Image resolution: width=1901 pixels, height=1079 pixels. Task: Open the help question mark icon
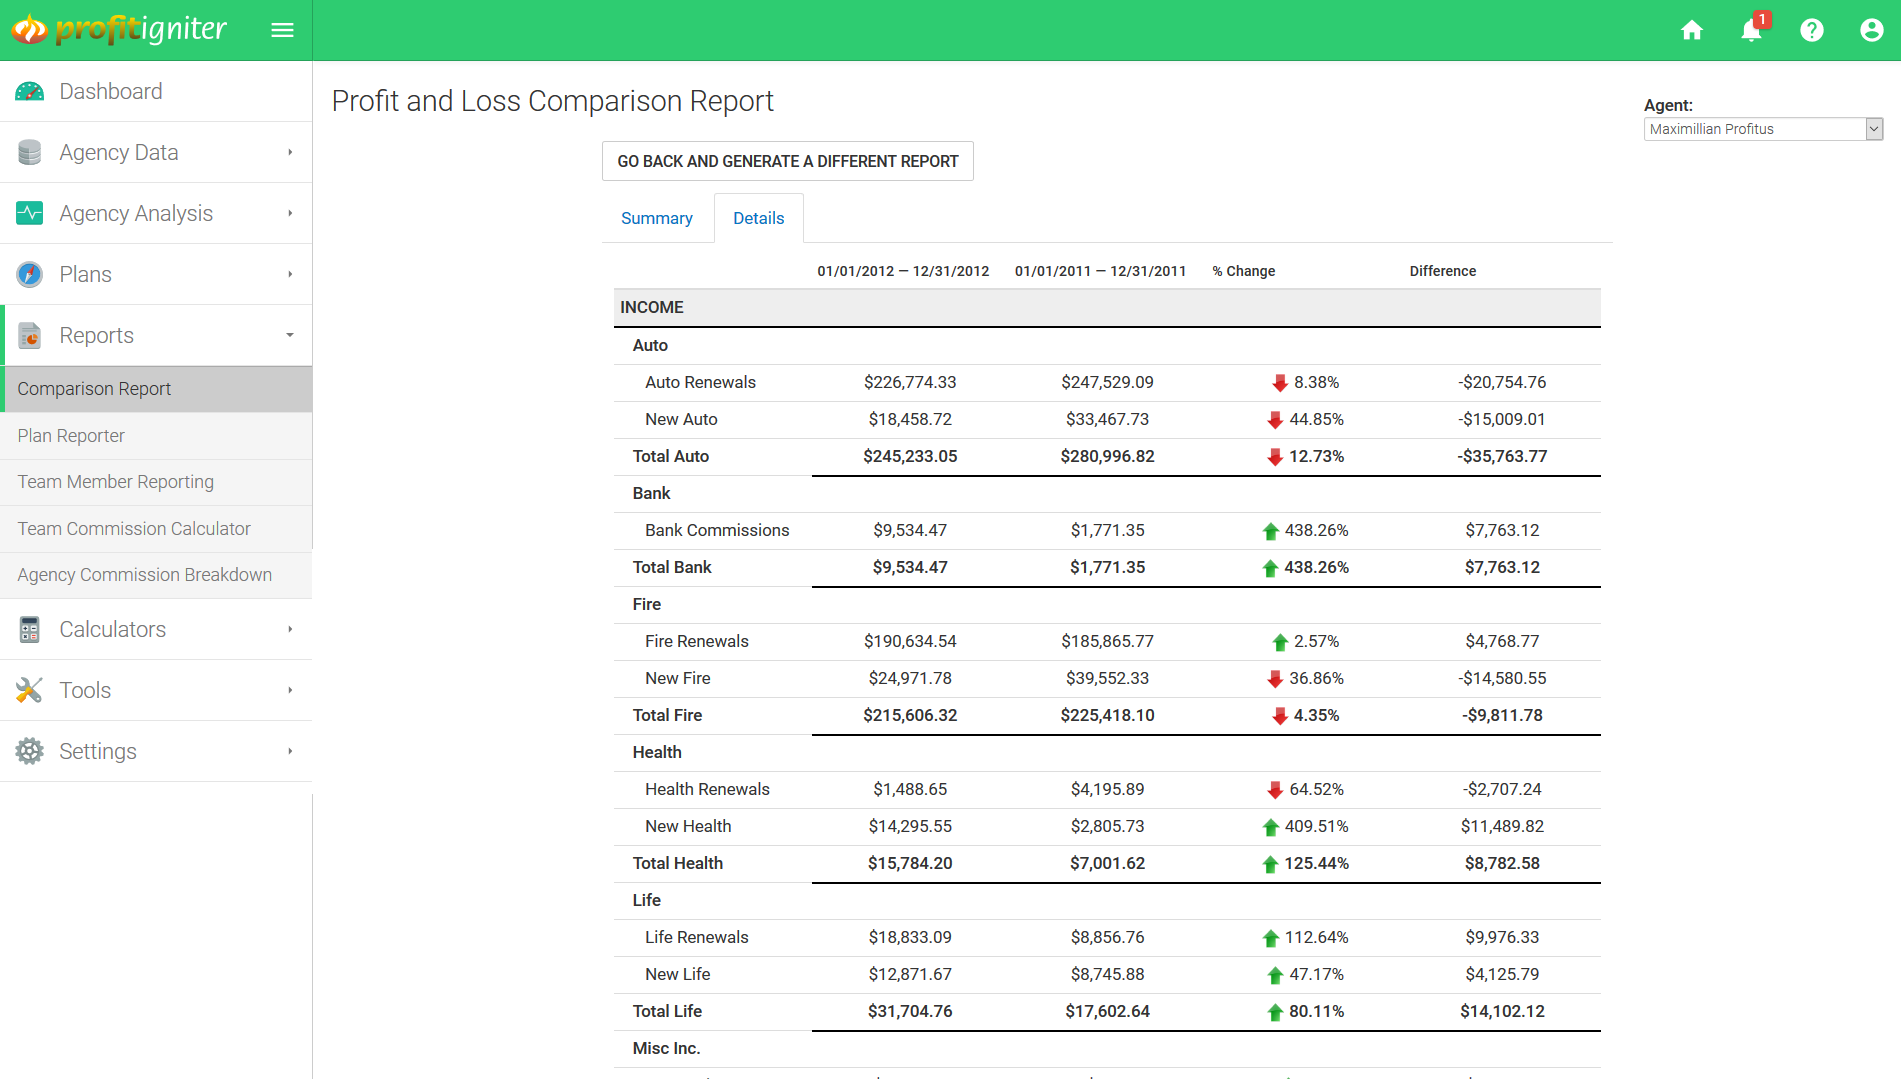coord(1811,30)
